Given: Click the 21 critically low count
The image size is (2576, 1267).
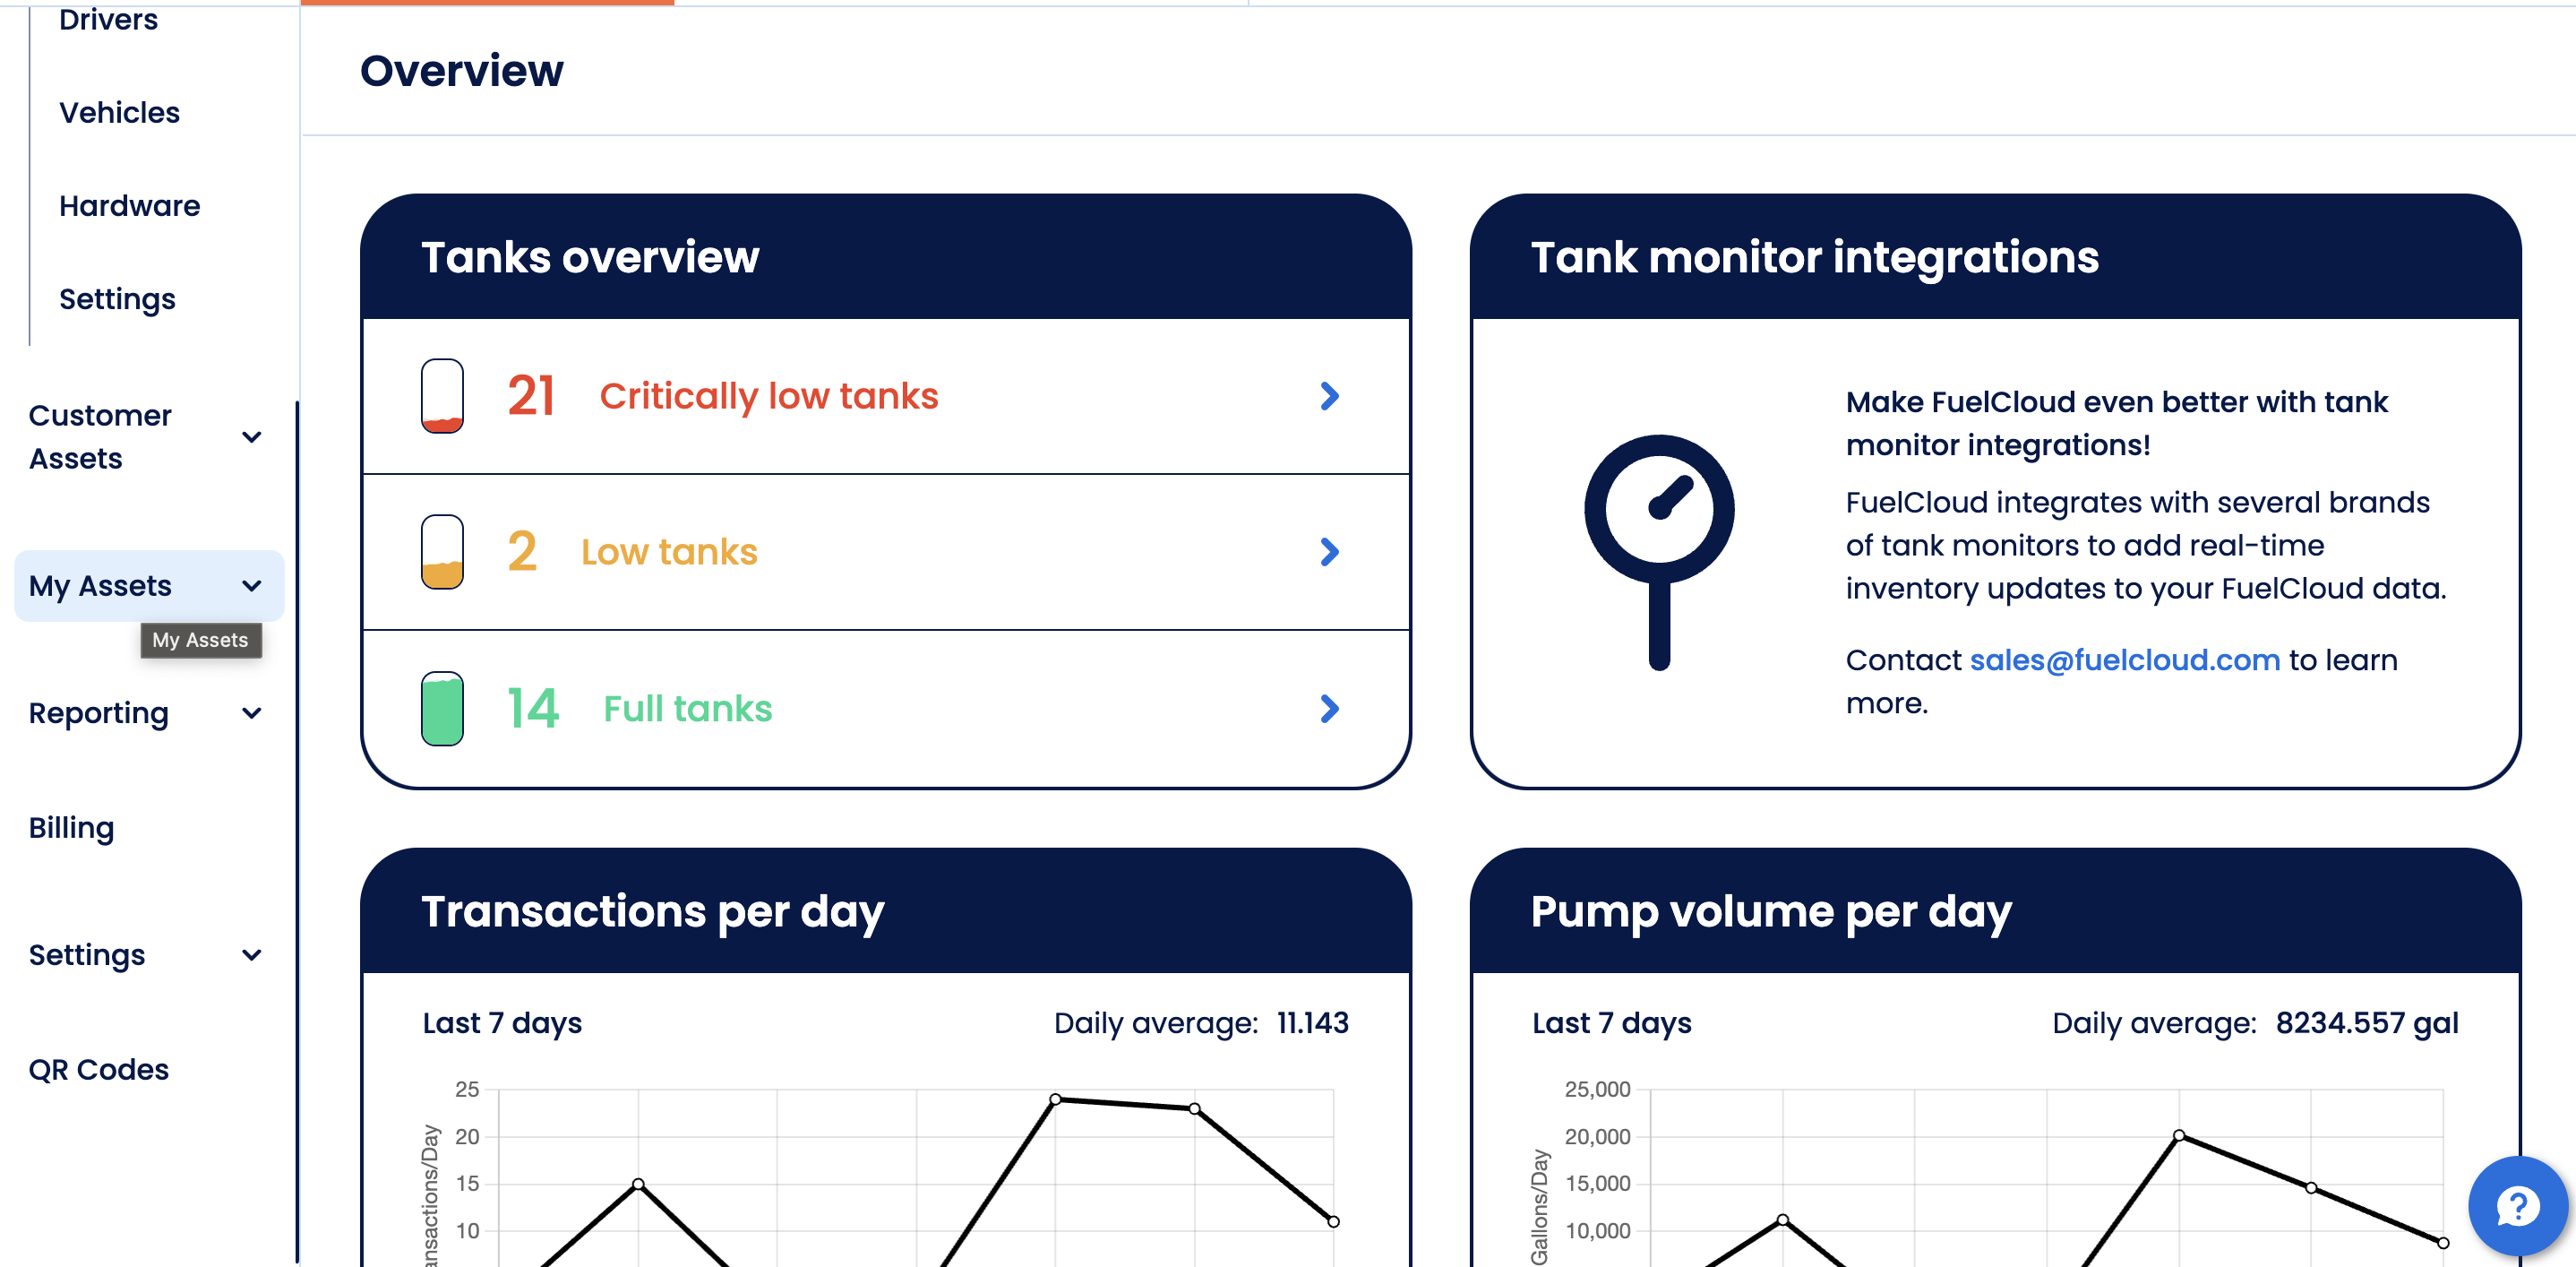Looking at the screenshot, I should (531, 396).
